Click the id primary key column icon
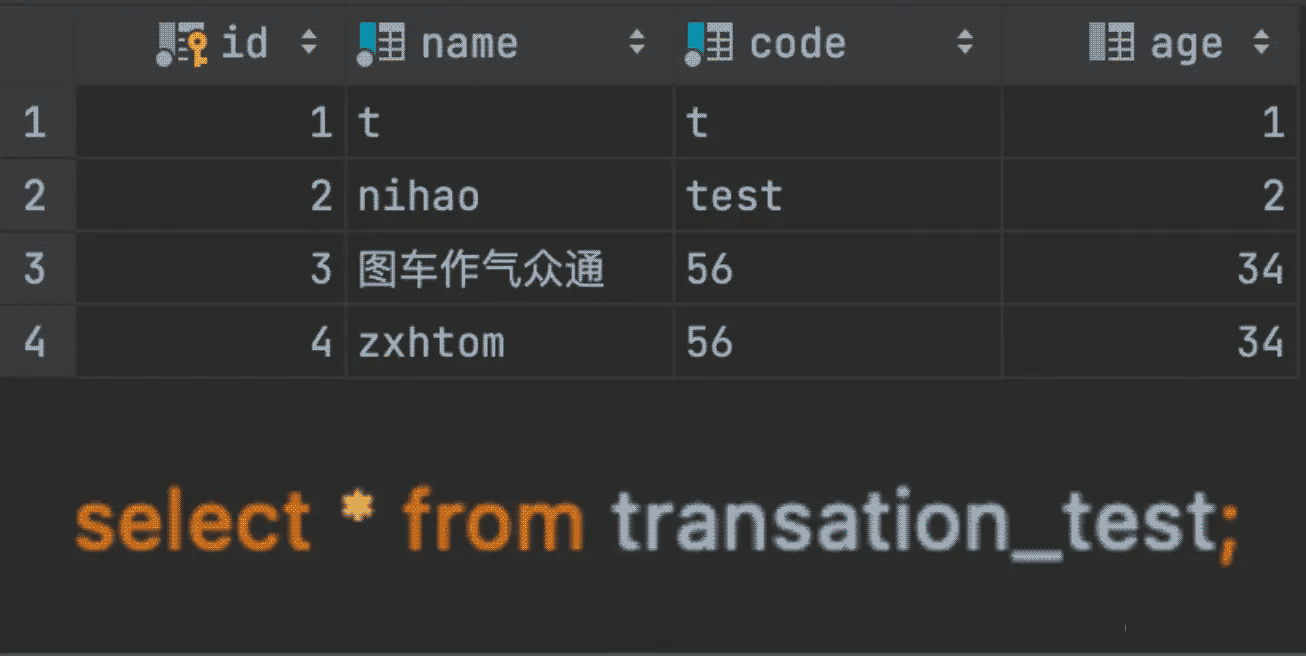Viewport: 1306px width, 656px height. 182,44
